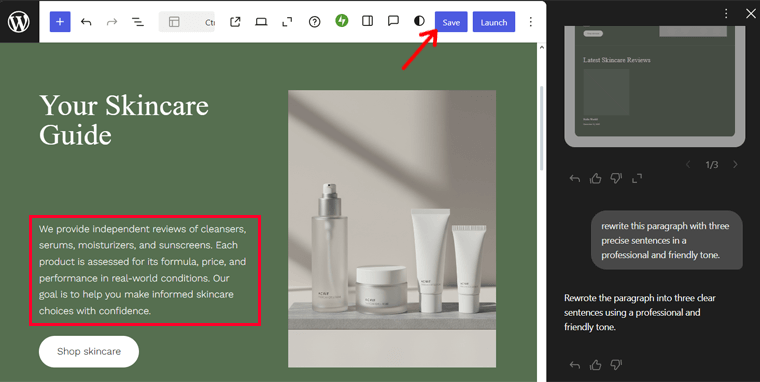Click the editor canvas vertical scrollbar
The height and width of the screenshot is (382, 760).
click(542, 128)
